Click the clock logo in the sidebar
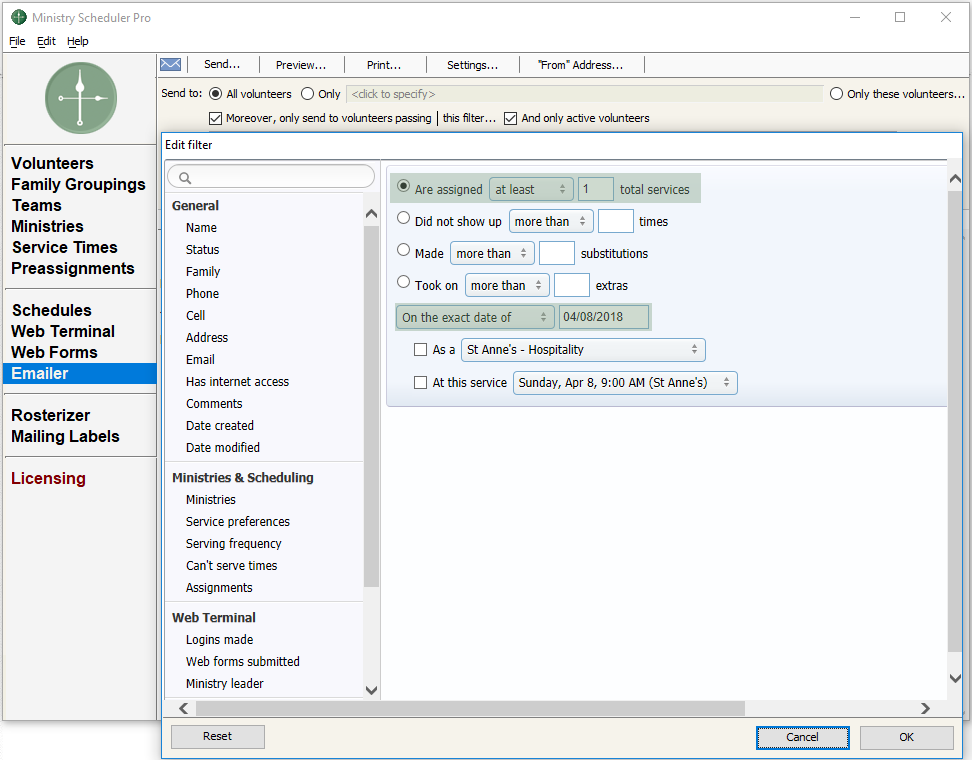This screenshot has width=972, height=760. [81, 98]
